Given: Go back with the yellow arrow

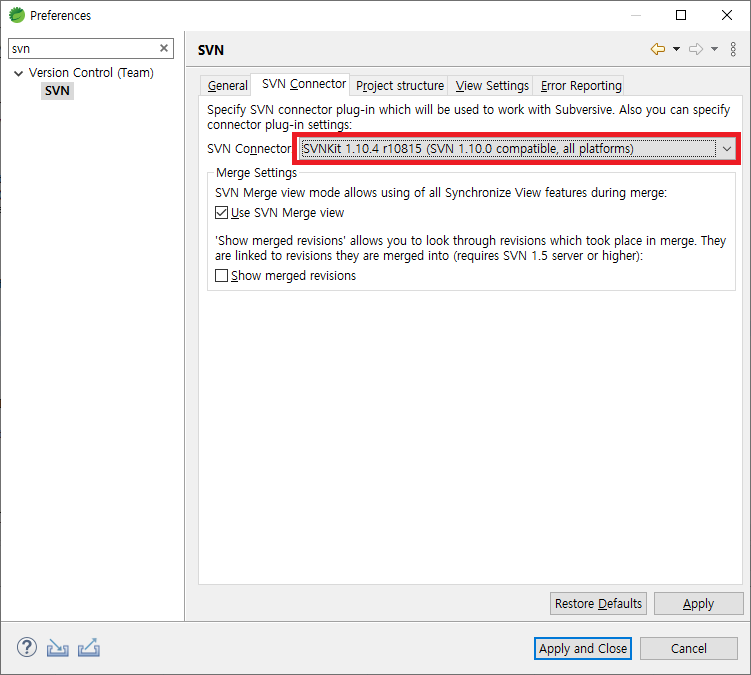Looking at the screenshot, I should click(x=658, y=49).
